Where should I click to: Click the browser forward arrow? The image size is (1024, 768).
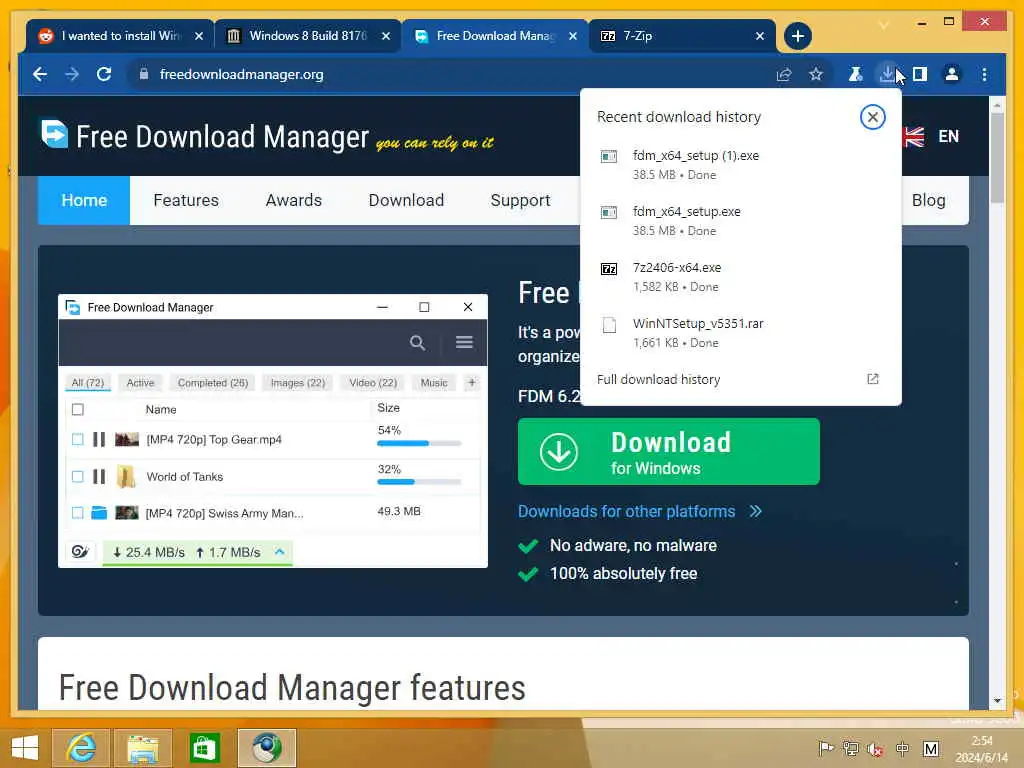pyautogui.click(x=72, y=74)
